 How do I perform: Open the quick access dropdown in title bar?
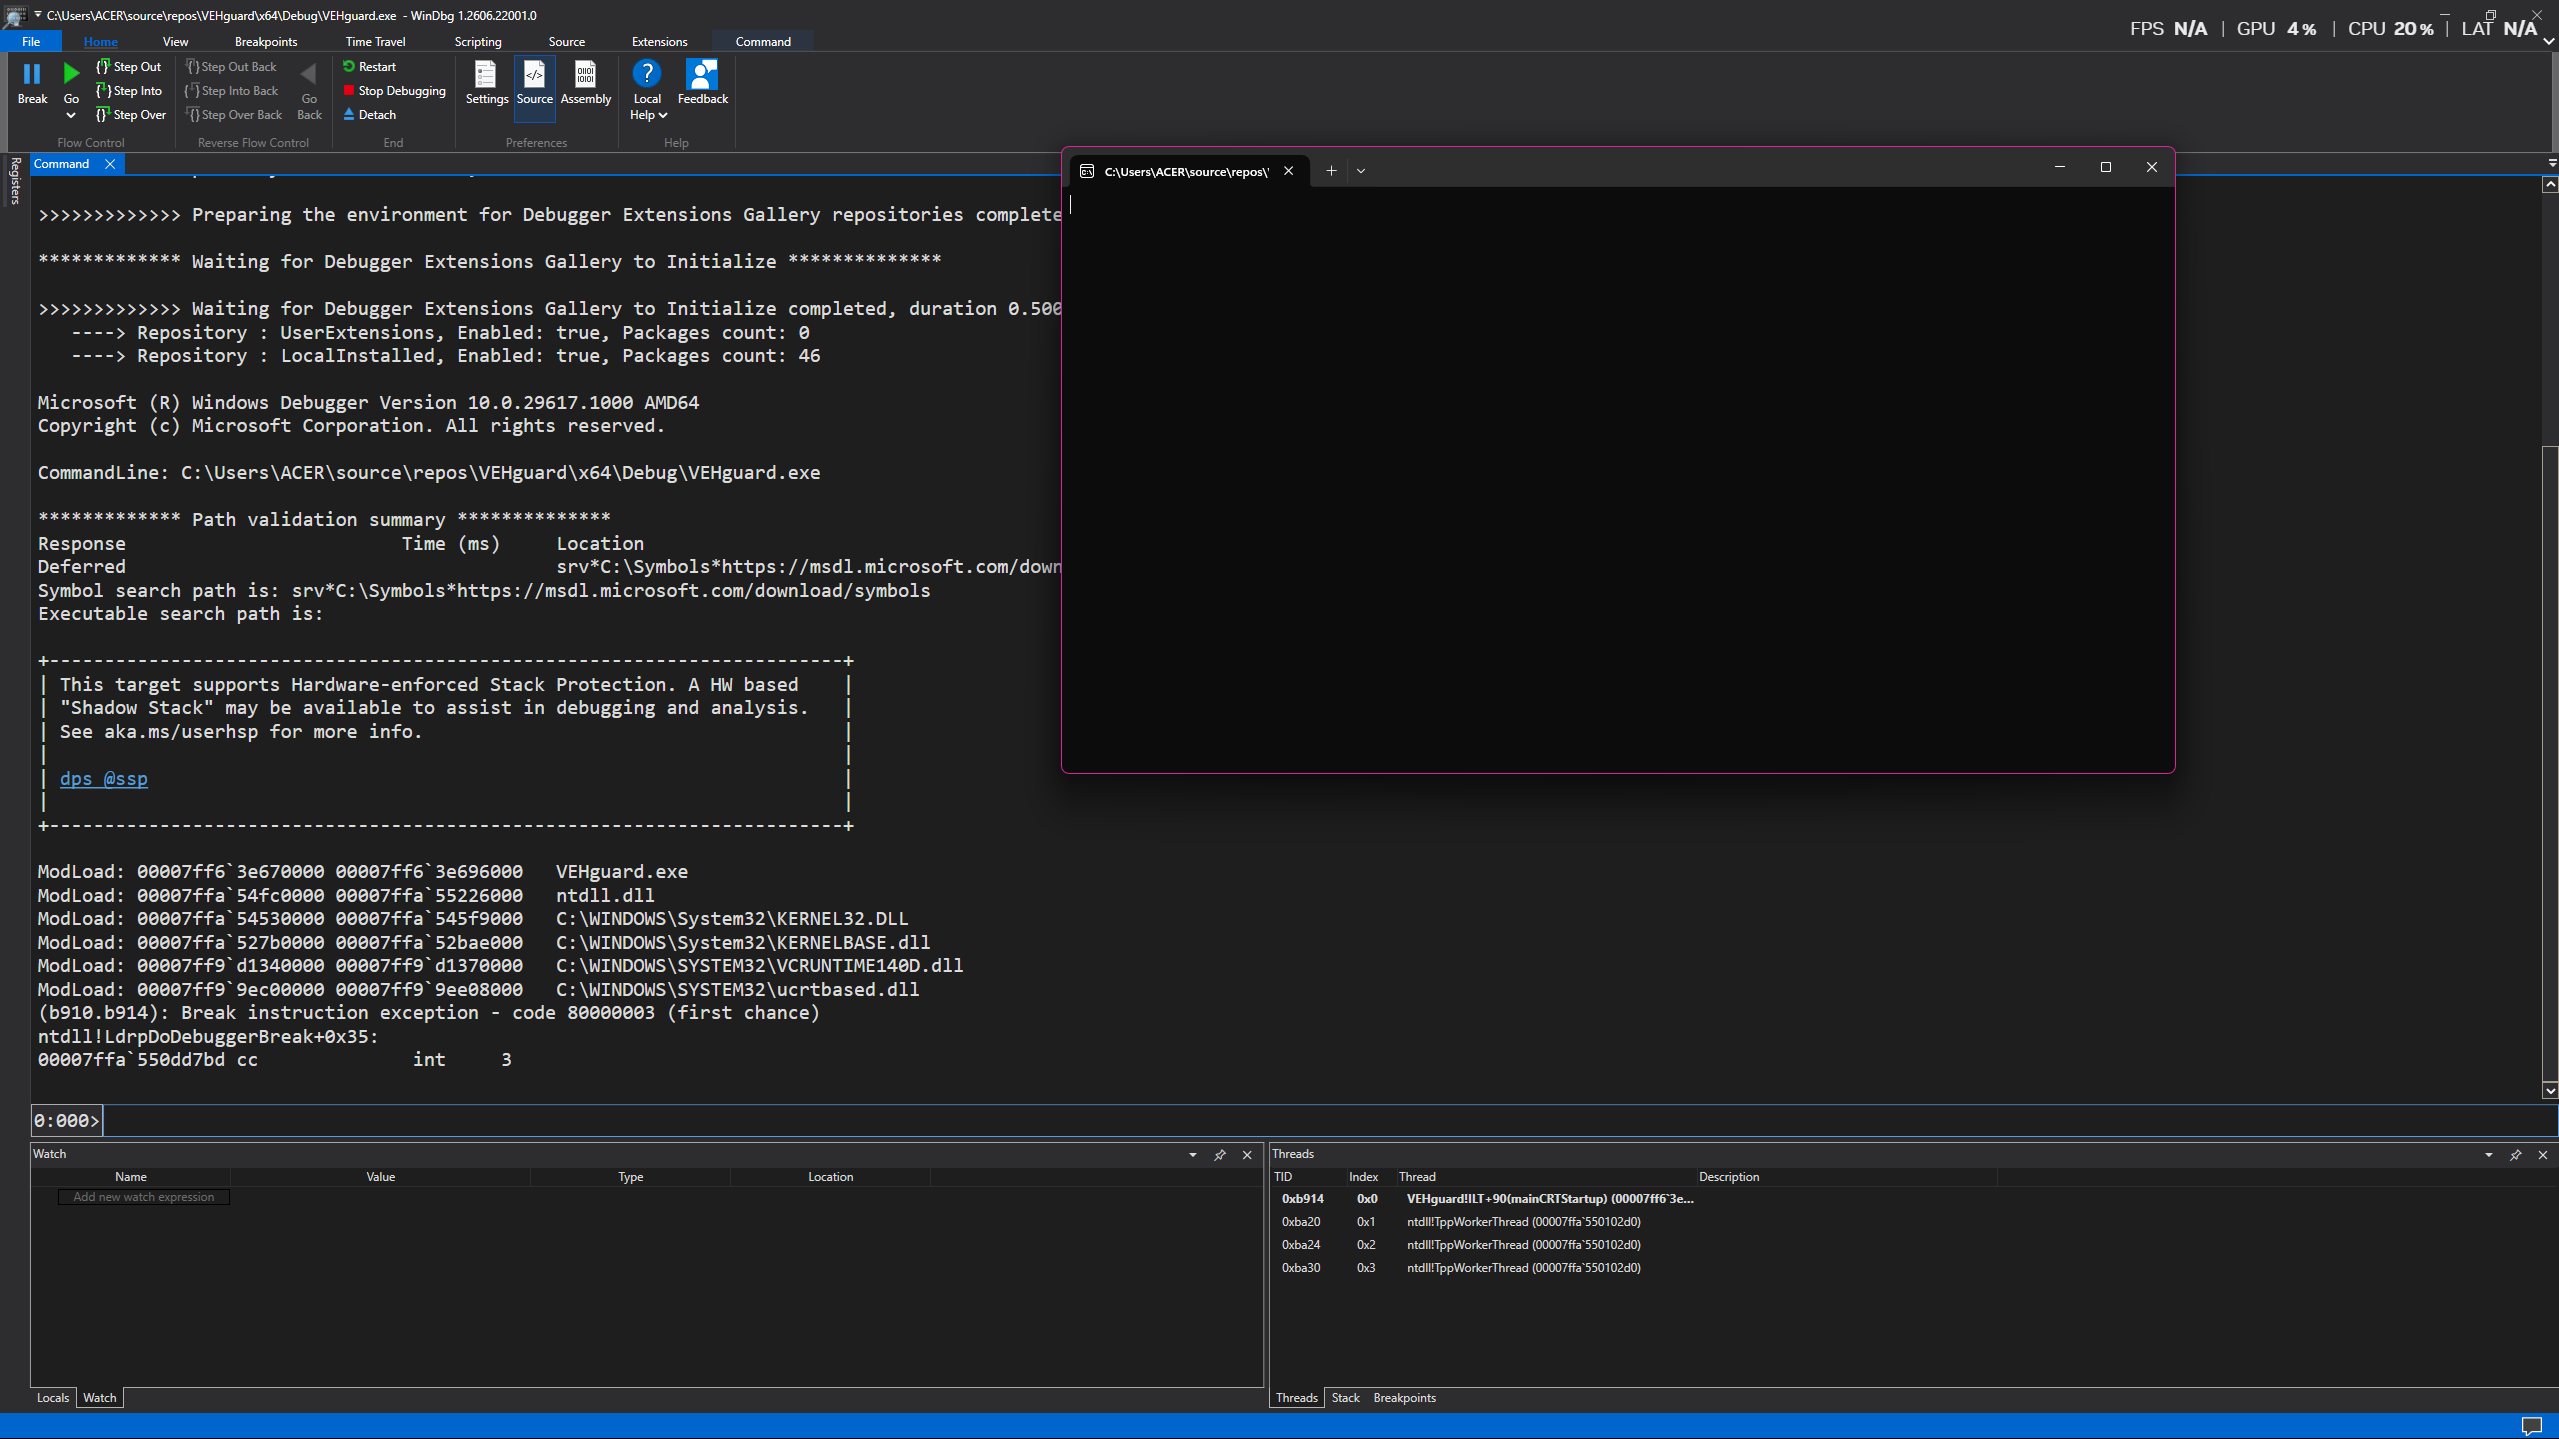[x=38, y=15]
